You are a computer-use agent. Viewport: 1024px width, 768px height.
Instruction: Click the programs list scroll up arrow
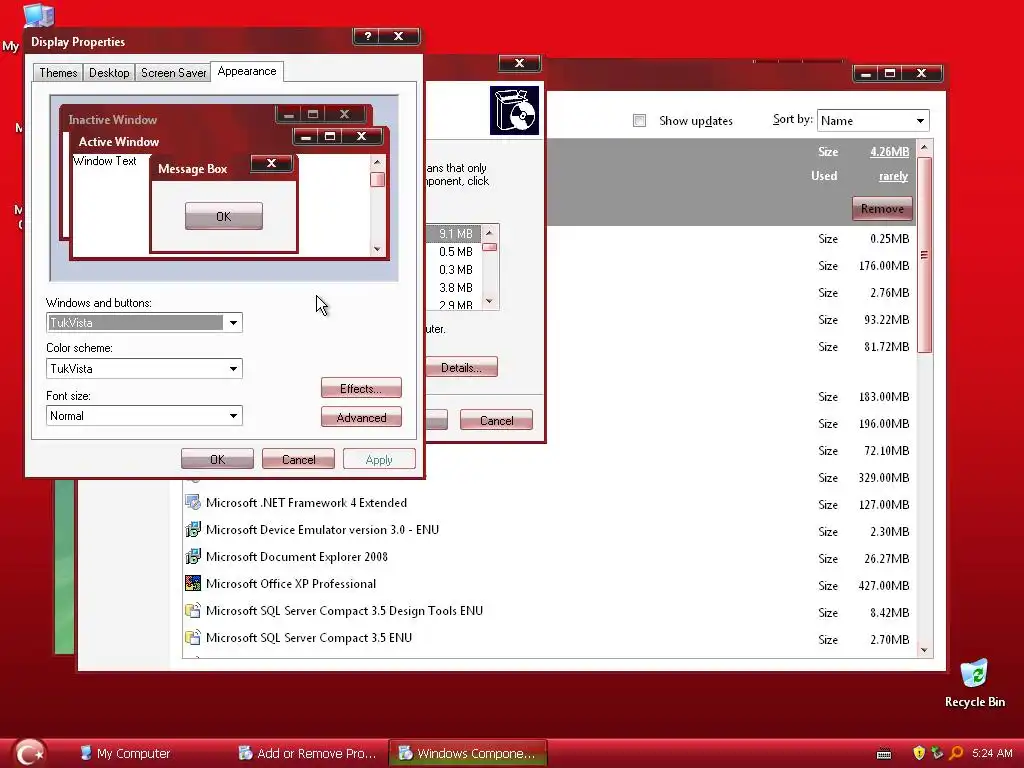924,148
